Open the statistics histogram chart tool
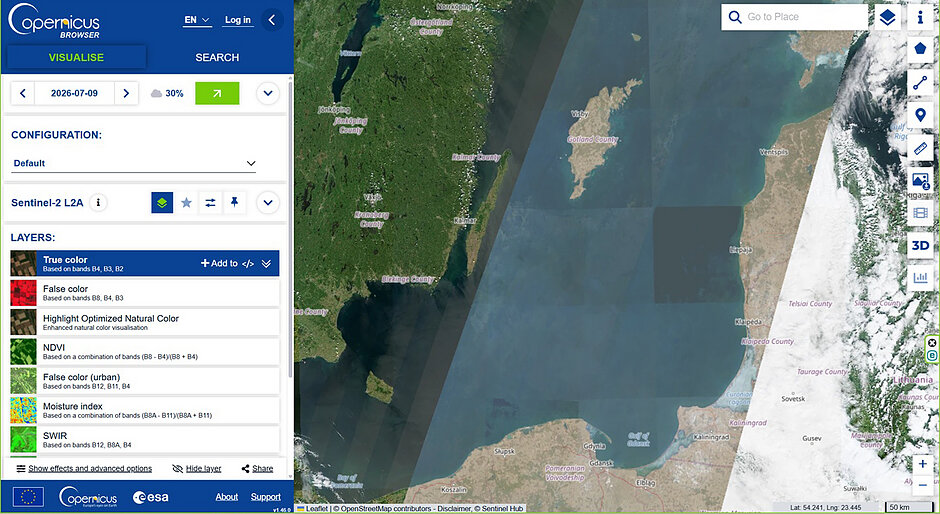This screenshot has width=940, height=514. (920, 278)
